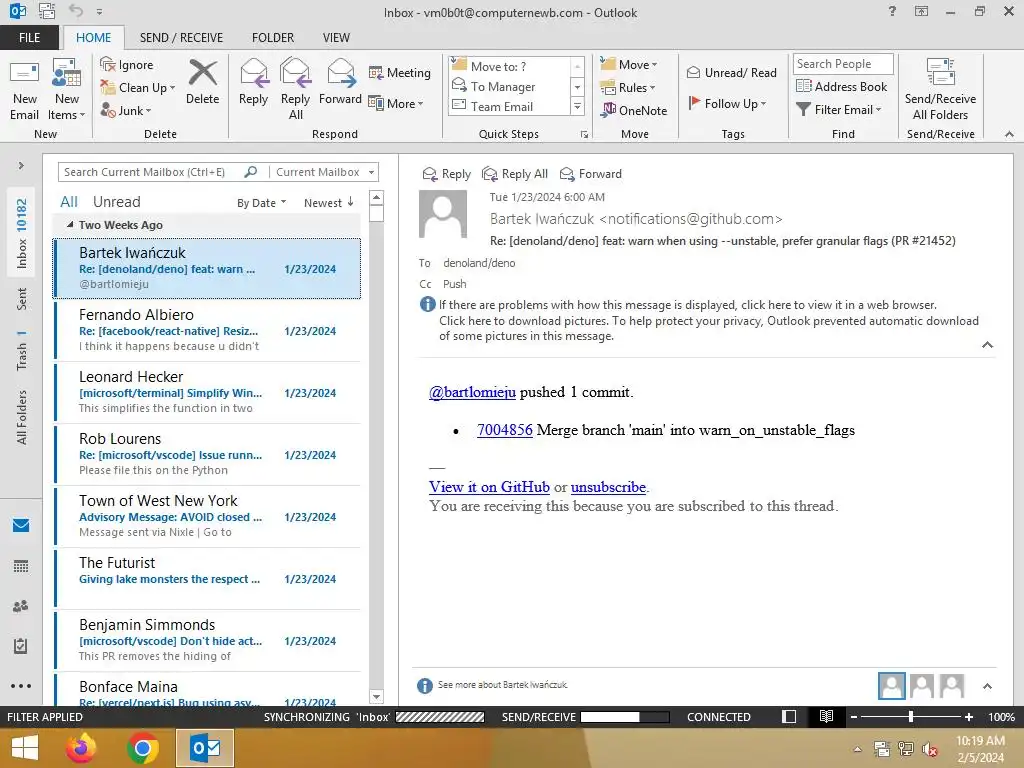Viewport: 1024px width, 768px height.
Task: Open the email from Rob Lourens
Action: pos(208,454)
